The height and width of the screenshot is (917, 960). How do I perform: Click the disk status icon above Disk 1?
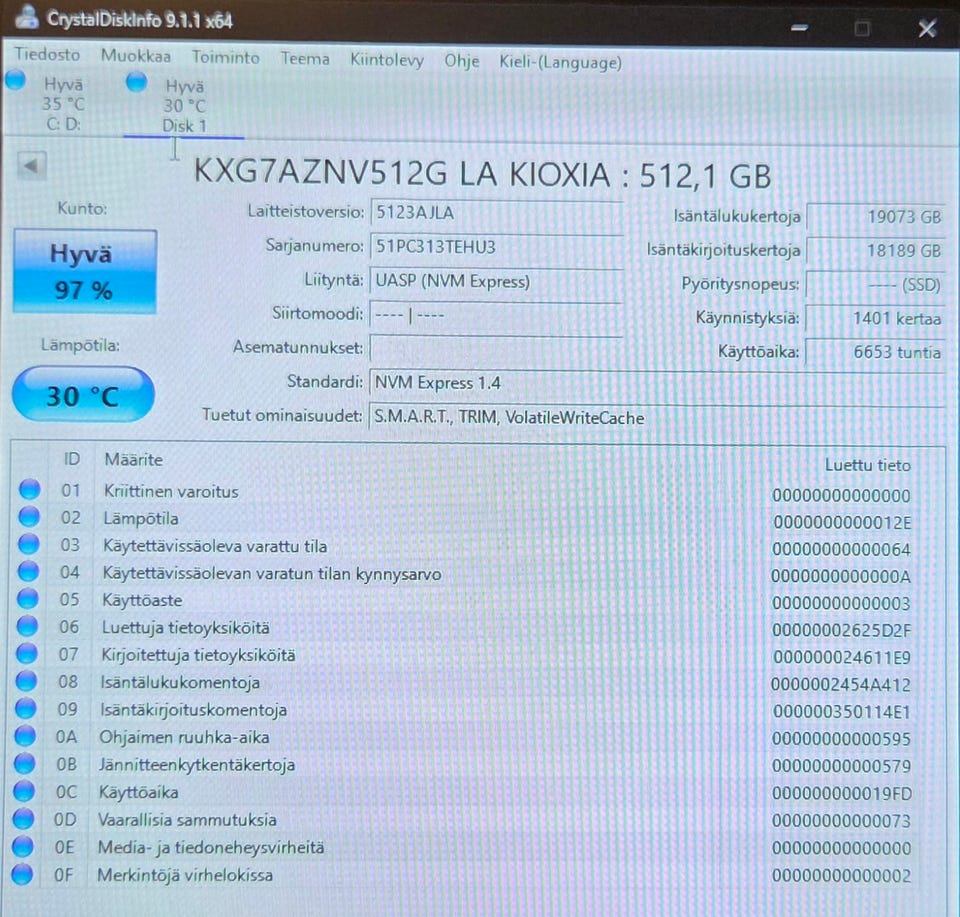[135, 84]
